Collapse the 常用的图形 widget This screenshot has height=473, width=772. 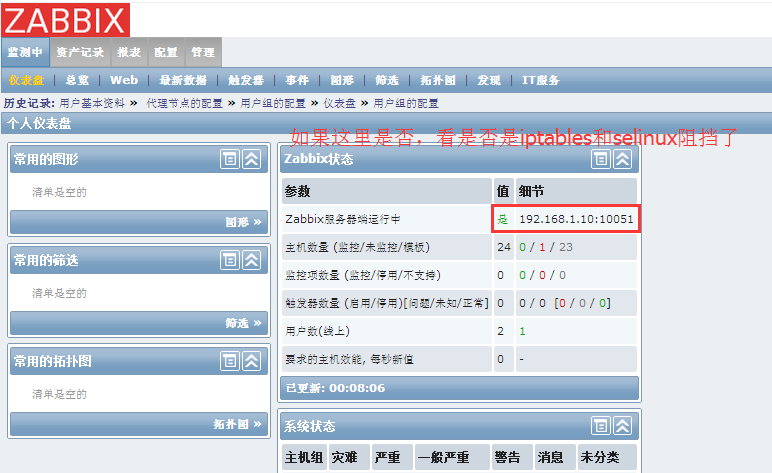(x=252, y=159)
